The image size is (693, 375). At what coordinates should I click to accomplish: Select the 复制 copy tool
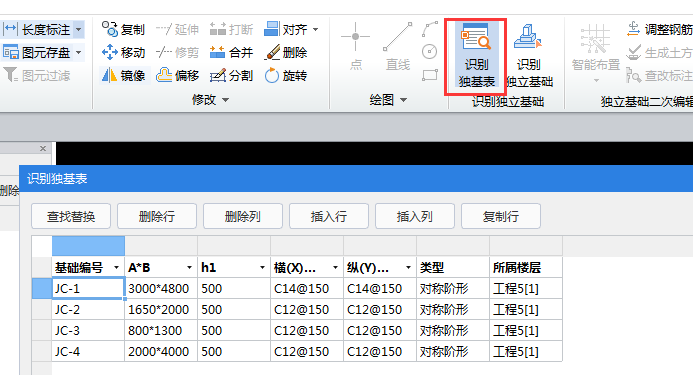point(124,30)
